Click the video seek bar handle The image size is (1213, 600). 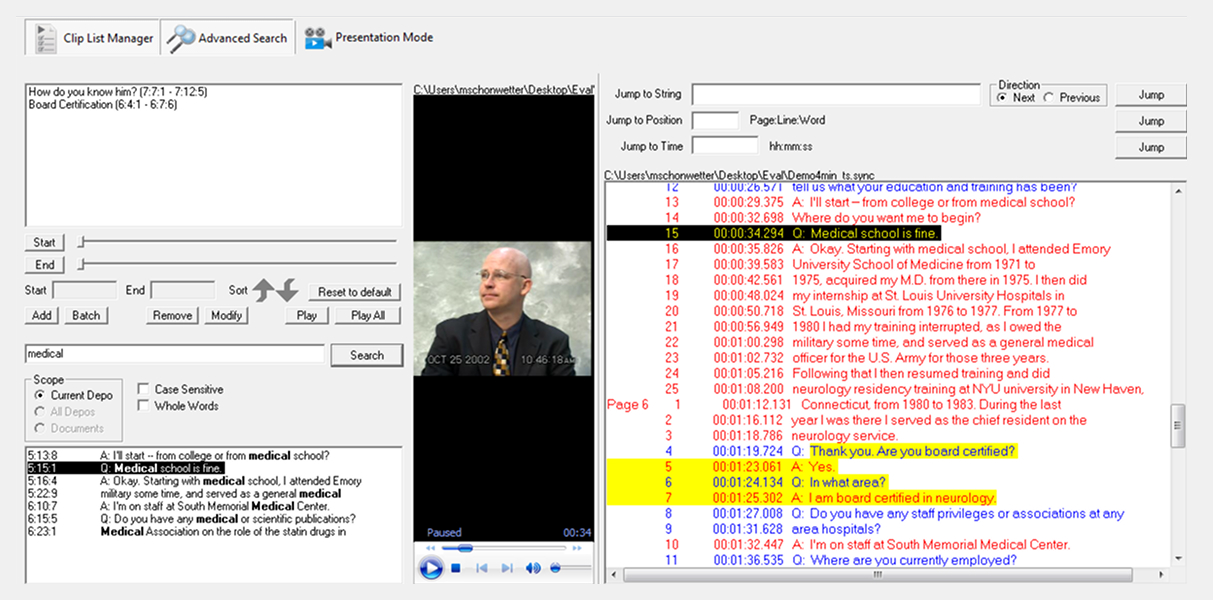[x=463, y=548]
